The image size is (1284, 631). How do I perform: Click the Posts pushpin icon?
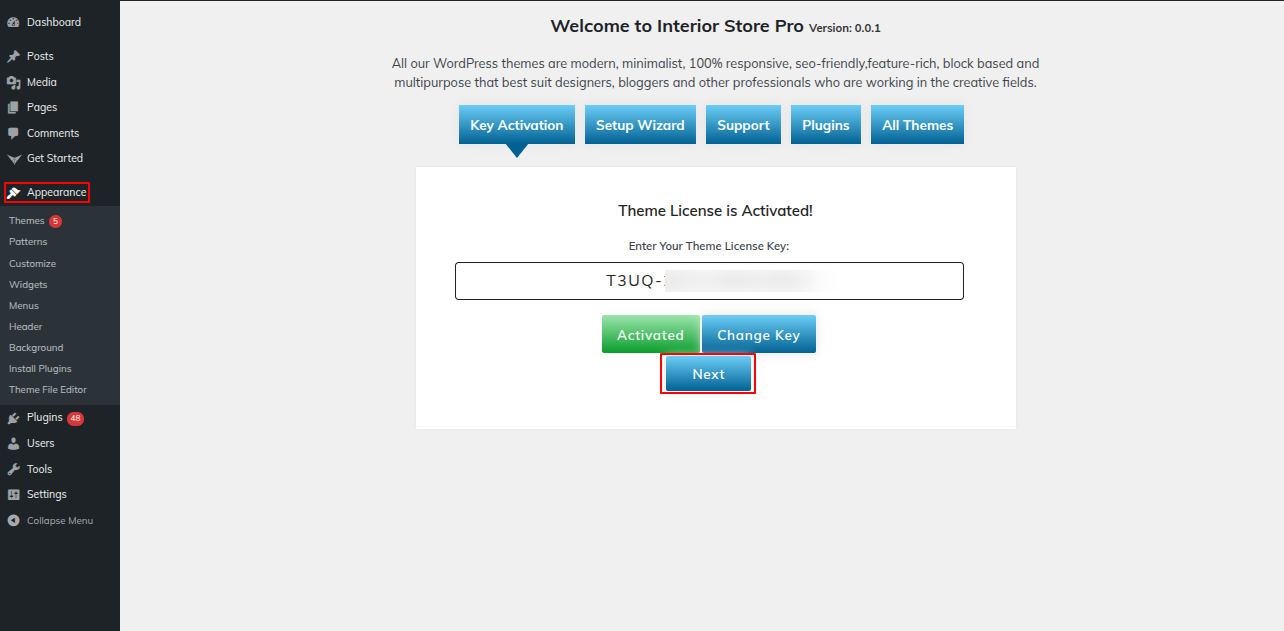point(13,57)
